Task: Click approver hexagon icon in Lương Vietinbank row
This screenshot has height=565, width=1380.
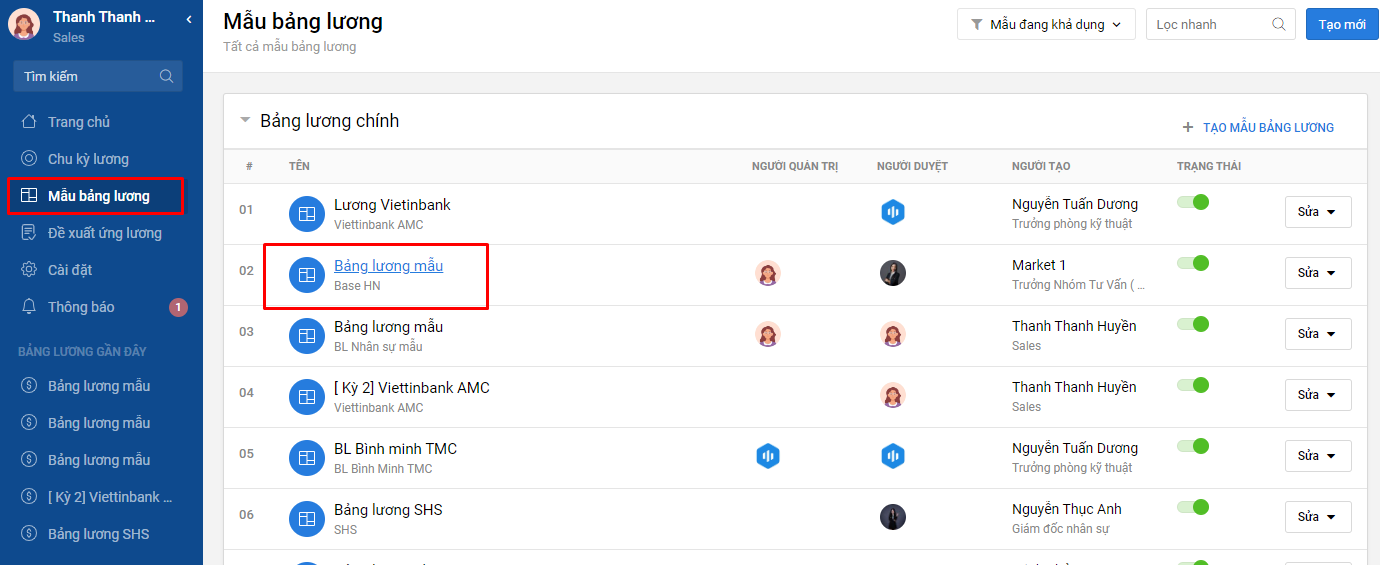Action: (893, 212)
